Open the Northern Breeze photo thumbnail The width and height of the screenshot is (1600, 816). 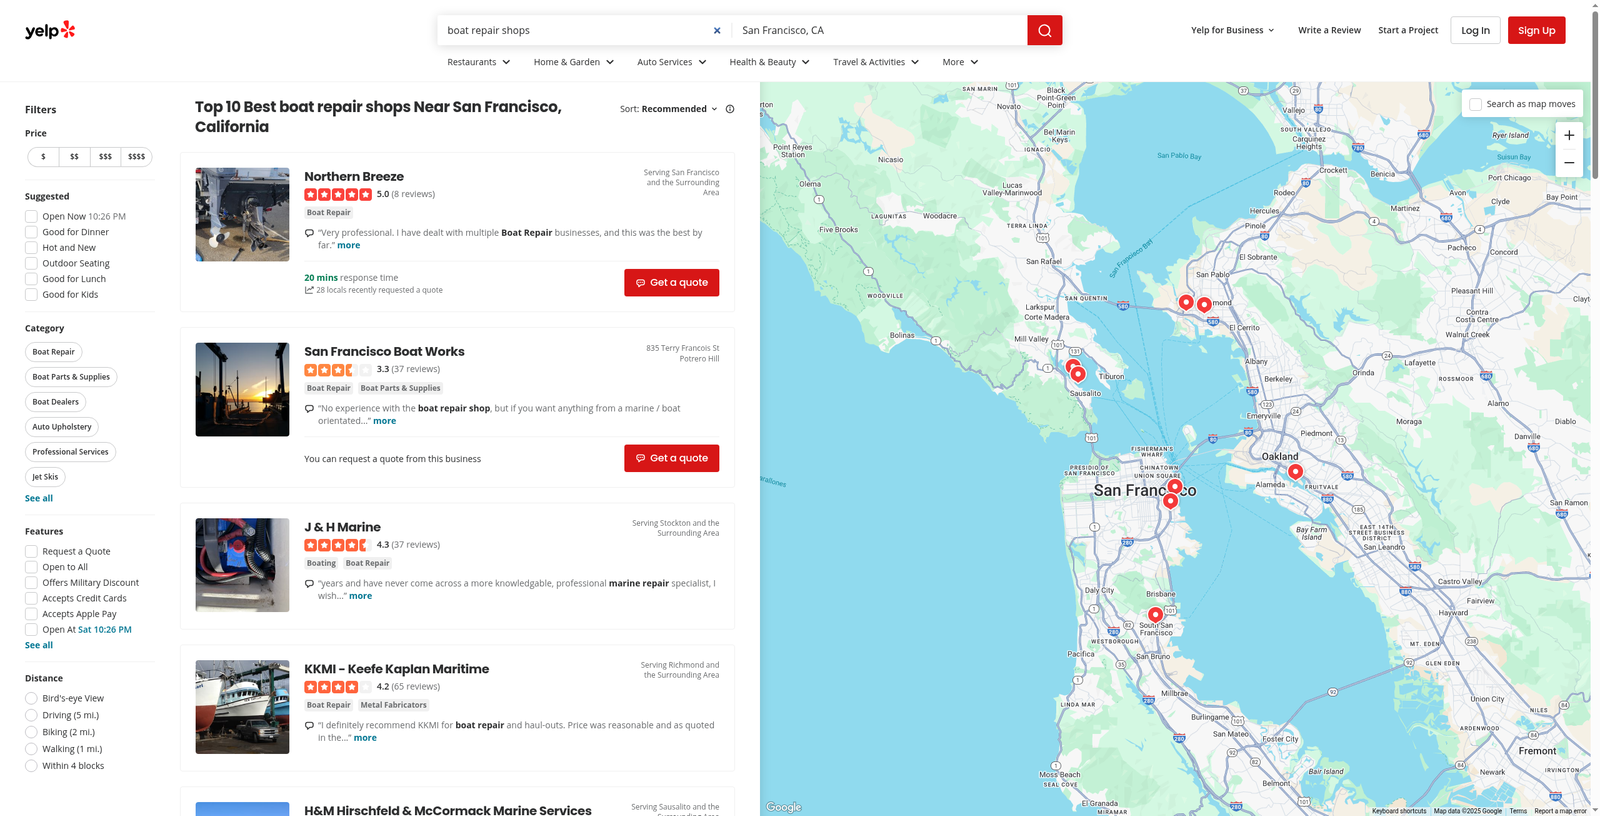pyautogui.click(x=242, y=215)
